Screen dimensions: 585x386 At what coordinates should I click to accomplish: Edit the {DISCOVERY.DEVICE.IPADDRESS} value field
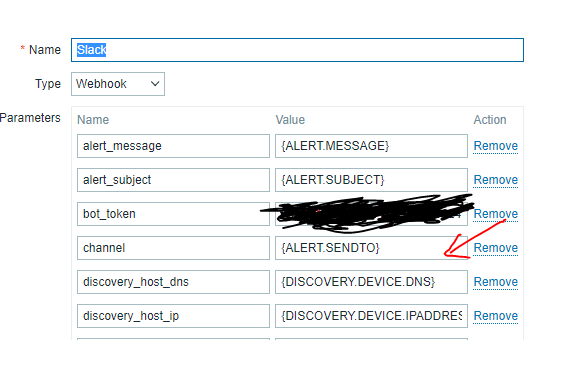pyautogui.click(x=371, y=316)
